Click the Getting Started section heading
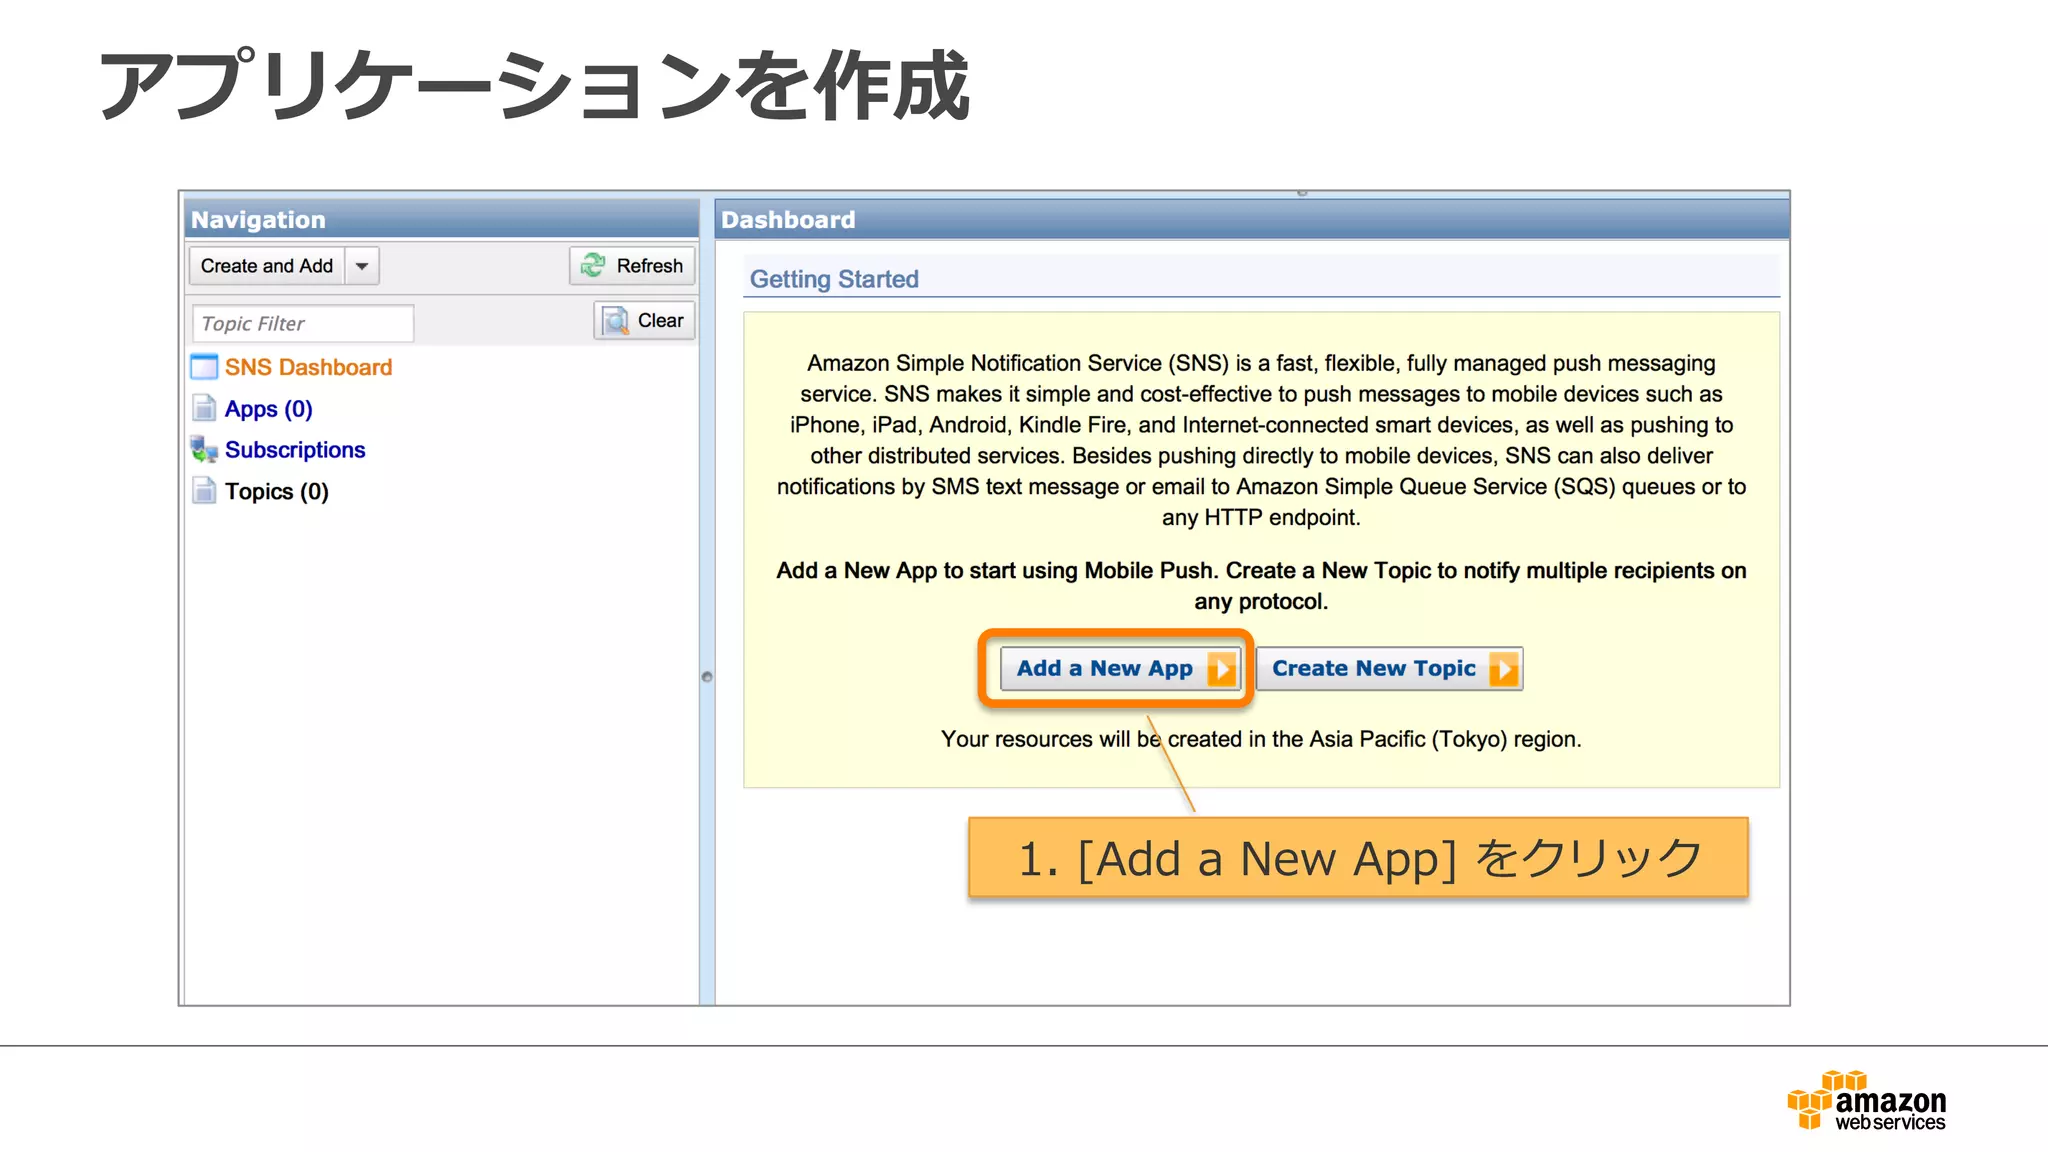This screenshot has width=2048, height=1152. pos(834,279)
